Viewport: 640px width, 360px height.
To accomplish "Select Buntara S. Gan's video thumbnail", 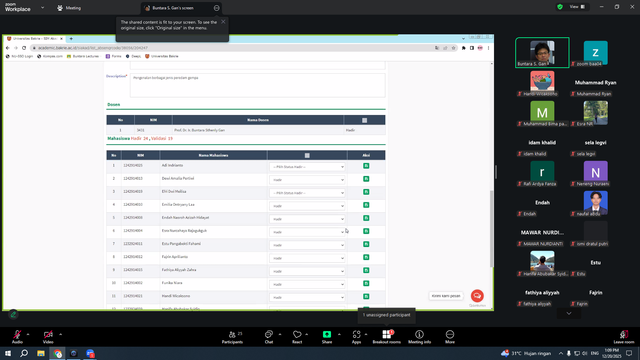I will tap(542, 53).
